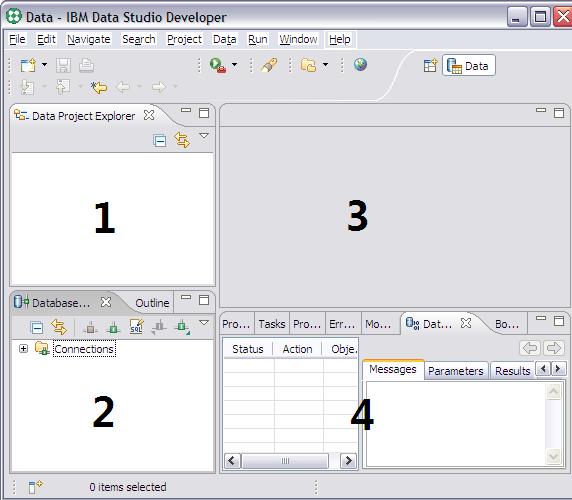The image size is (572, 500).
Task: Open the Window menu
Action: [298, 39]
